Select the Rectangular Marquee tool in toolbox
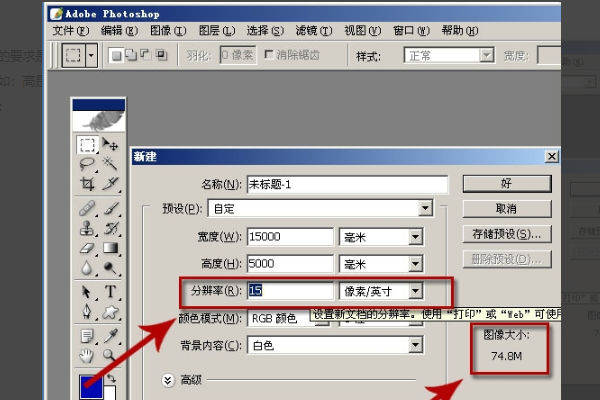 pyautogui.click(x=87, y=145)
